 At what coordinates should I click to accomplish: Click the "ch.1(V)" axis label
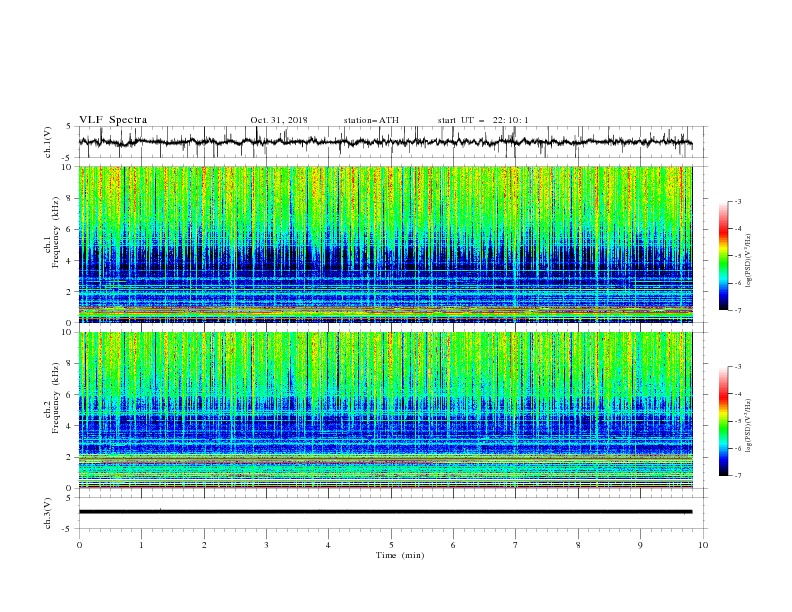[48, 142]
